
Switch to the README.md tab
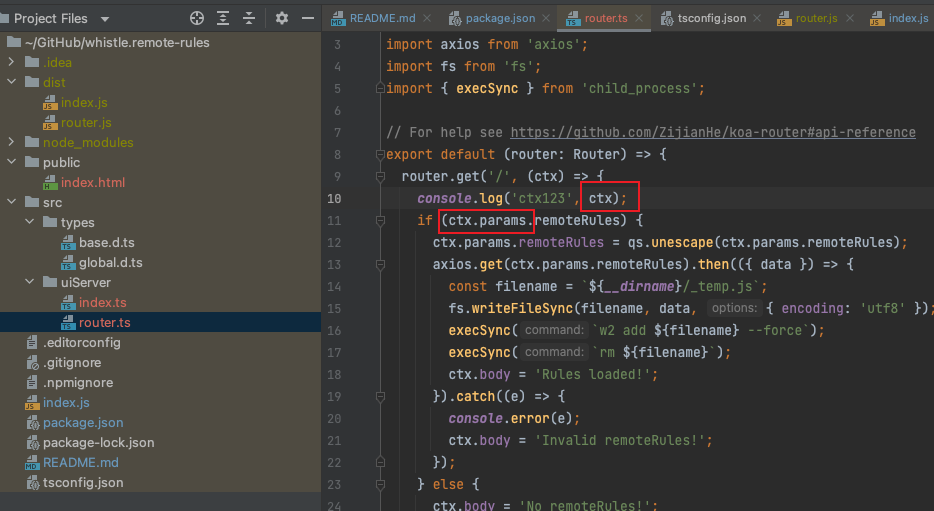(382, 18)
